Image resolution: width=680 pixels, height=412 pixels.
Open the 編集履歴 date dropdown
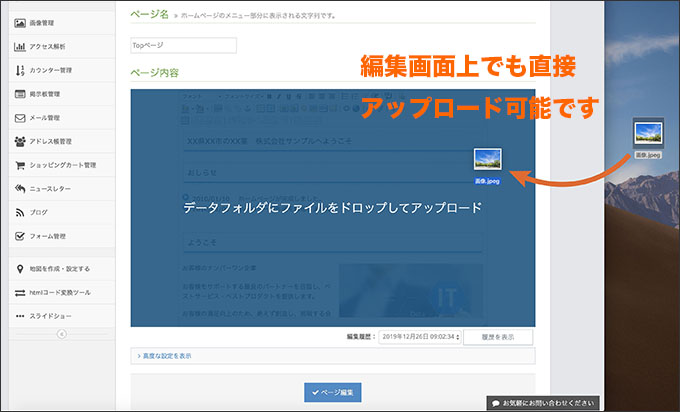(x=419, y=337)
